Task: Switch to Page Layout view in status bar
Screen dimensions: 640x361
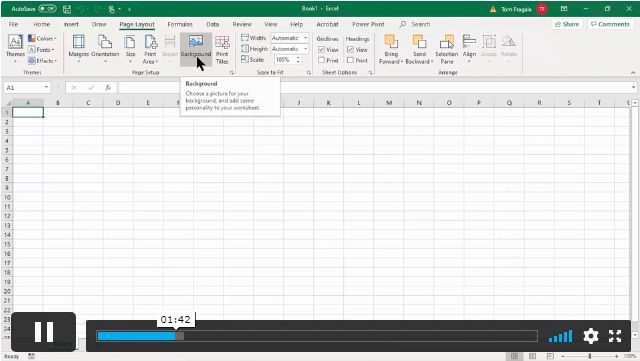Action: (x=532, y=356)
